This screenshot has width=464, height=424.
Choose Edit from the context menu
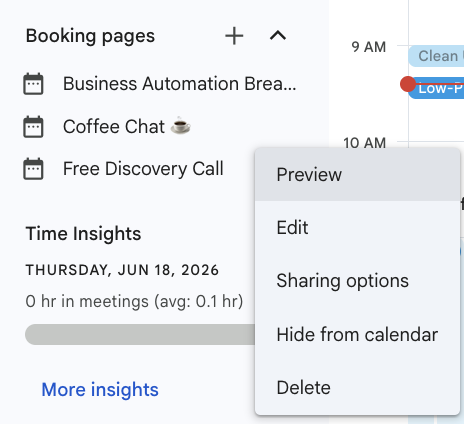click(357, 228)
